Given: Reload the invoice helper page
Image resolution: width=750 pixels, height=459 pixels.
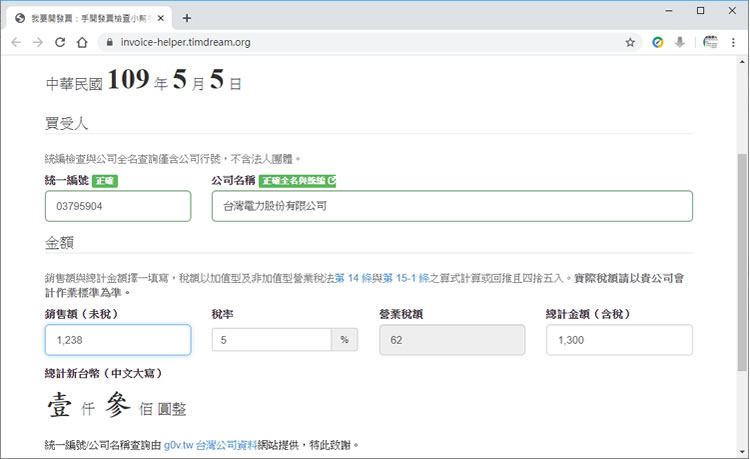Looking at the screenshot, I should click(x=60, y=42).
